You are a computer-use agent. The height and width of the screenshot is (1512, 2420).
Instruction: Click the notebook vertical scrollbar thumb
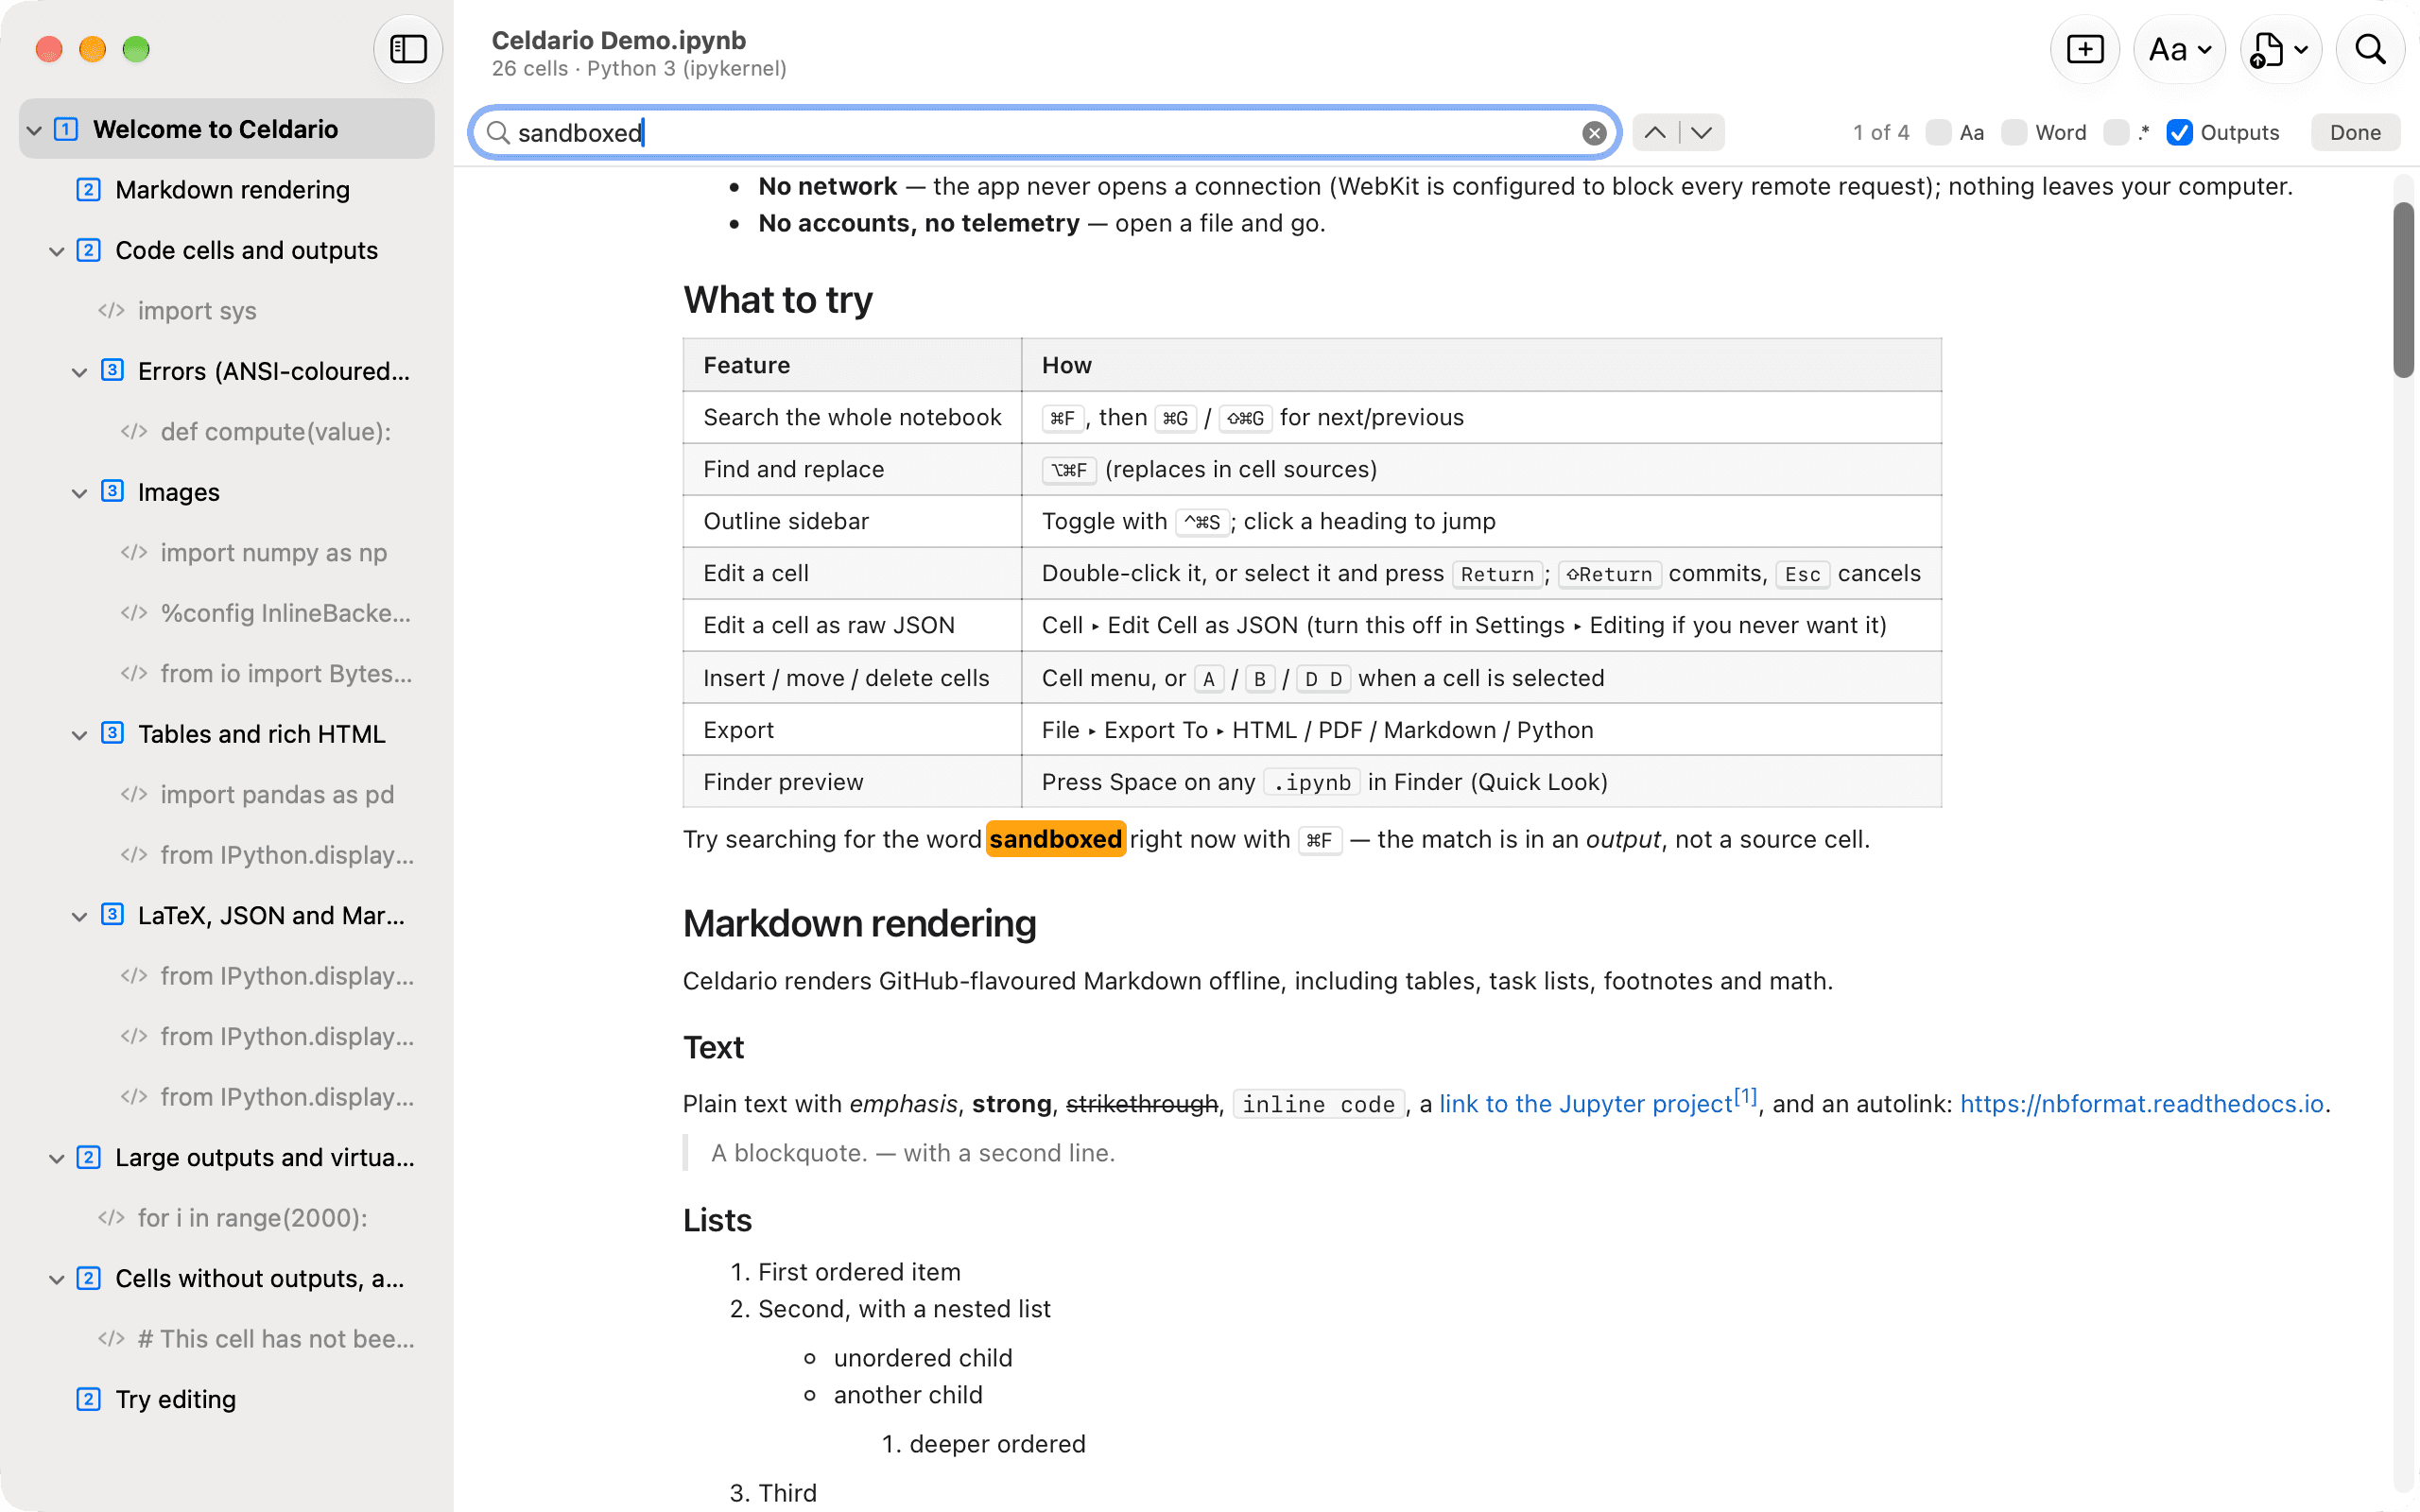2403,290
